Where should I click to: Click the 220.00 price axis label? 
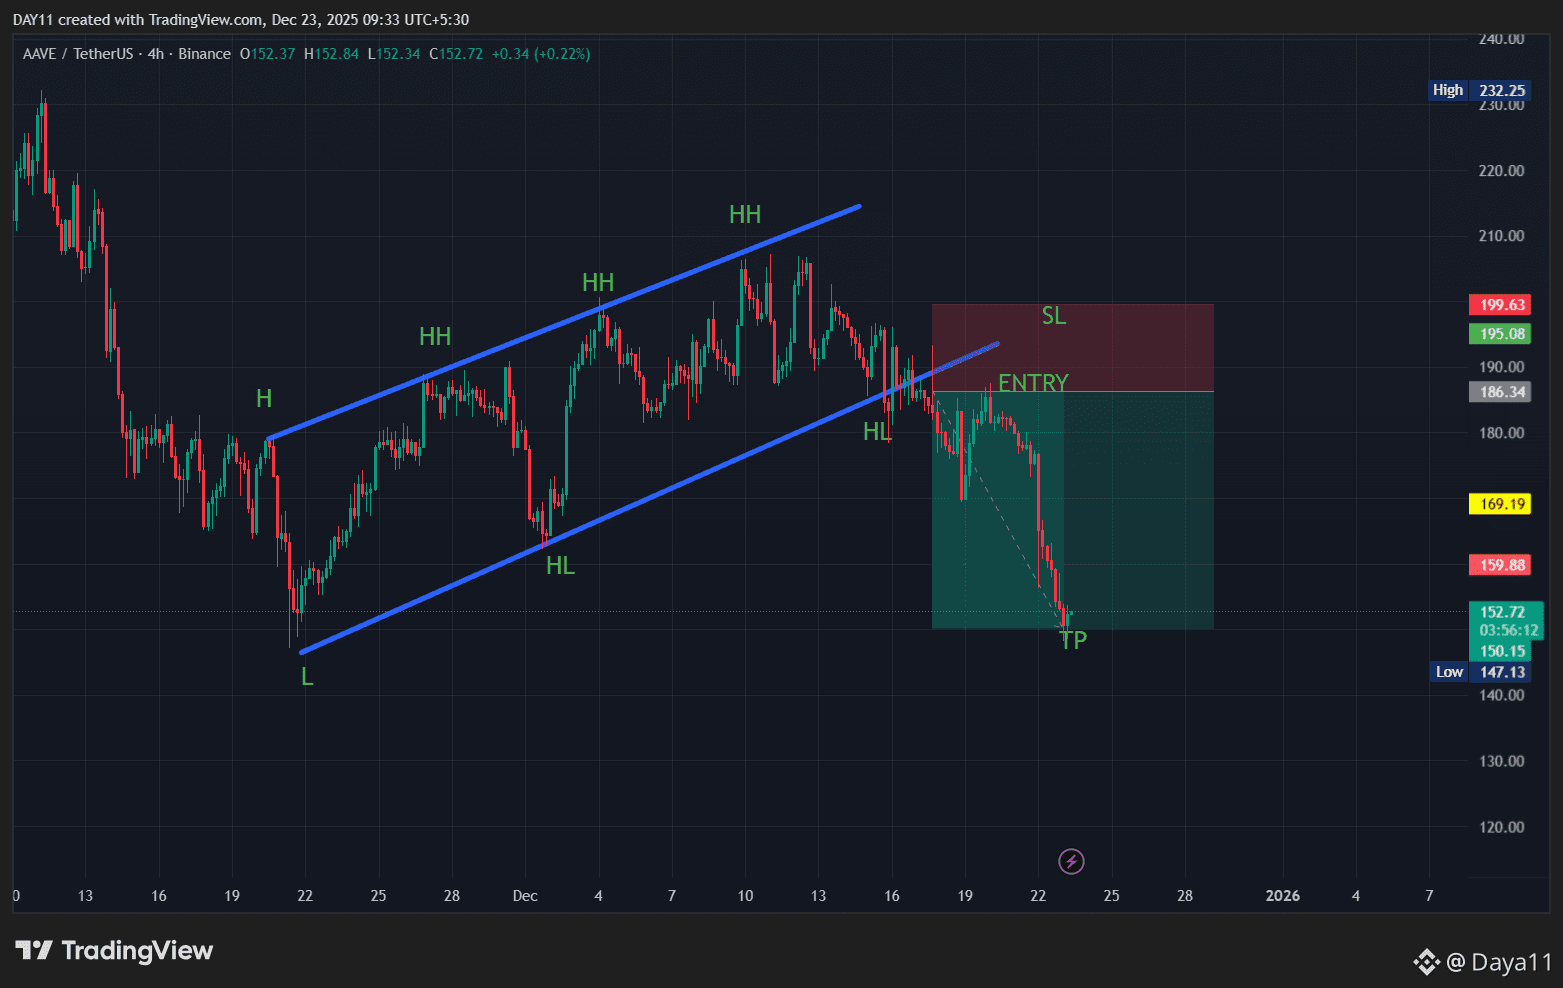[x=1501, y=171]
